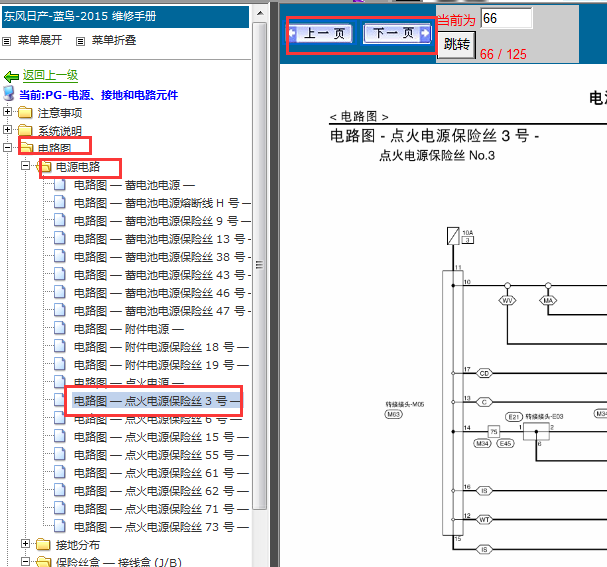Open 蓄电池电源保险丝 46 号 page
Screen dimensions: 607x567
pyautogui.click(x=162, y=293)
